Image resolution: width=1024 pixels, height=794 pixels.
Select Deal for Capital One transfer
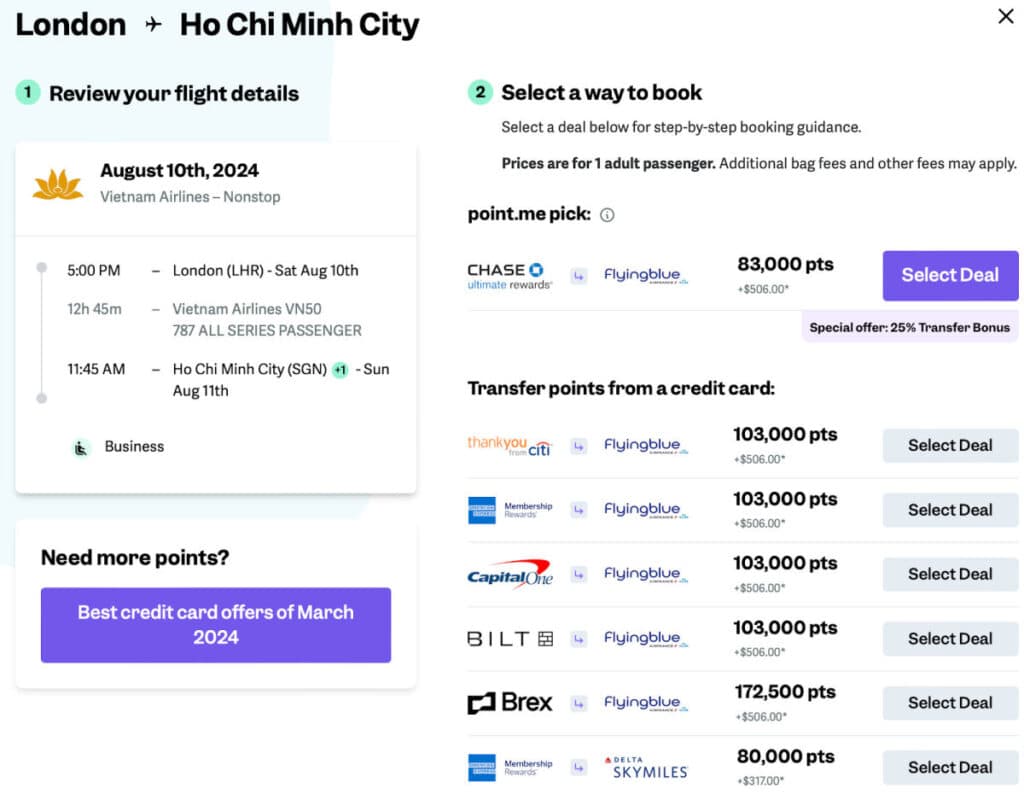click(x=949, y=574)
